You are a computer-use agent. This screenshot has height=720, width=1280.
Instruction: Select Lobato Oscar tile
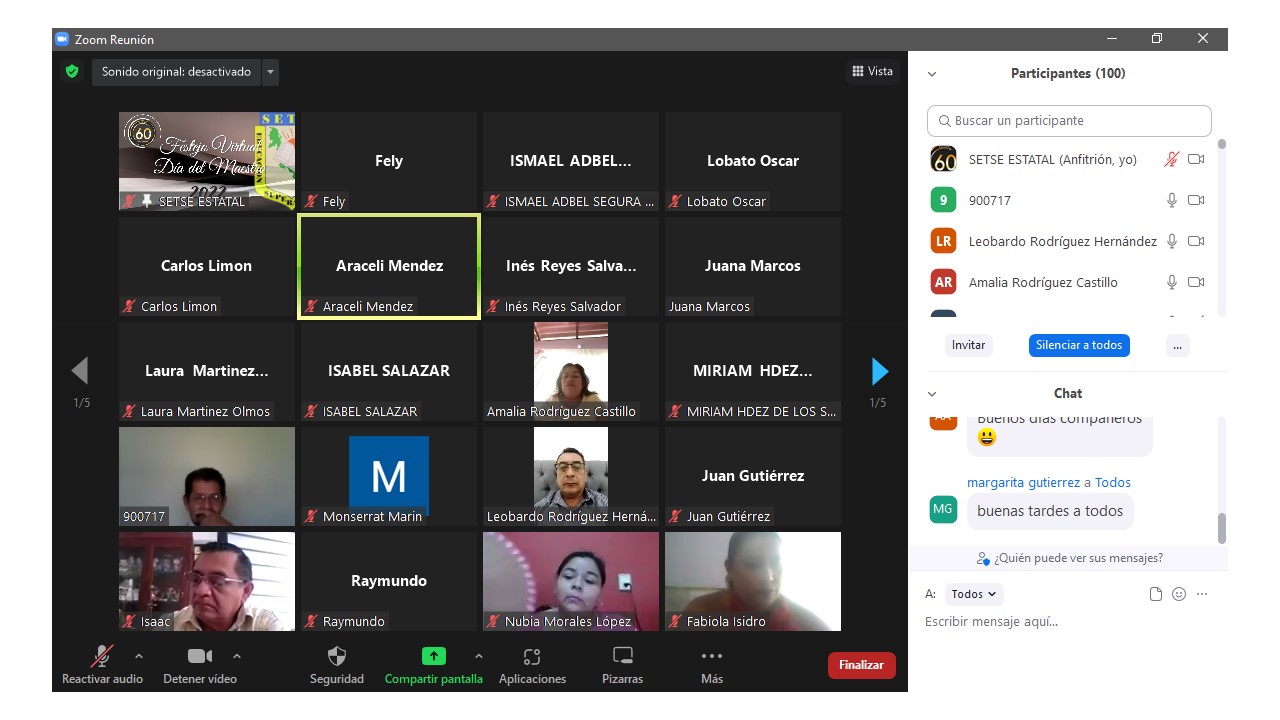pyautogui.click(x=753, y=161)
